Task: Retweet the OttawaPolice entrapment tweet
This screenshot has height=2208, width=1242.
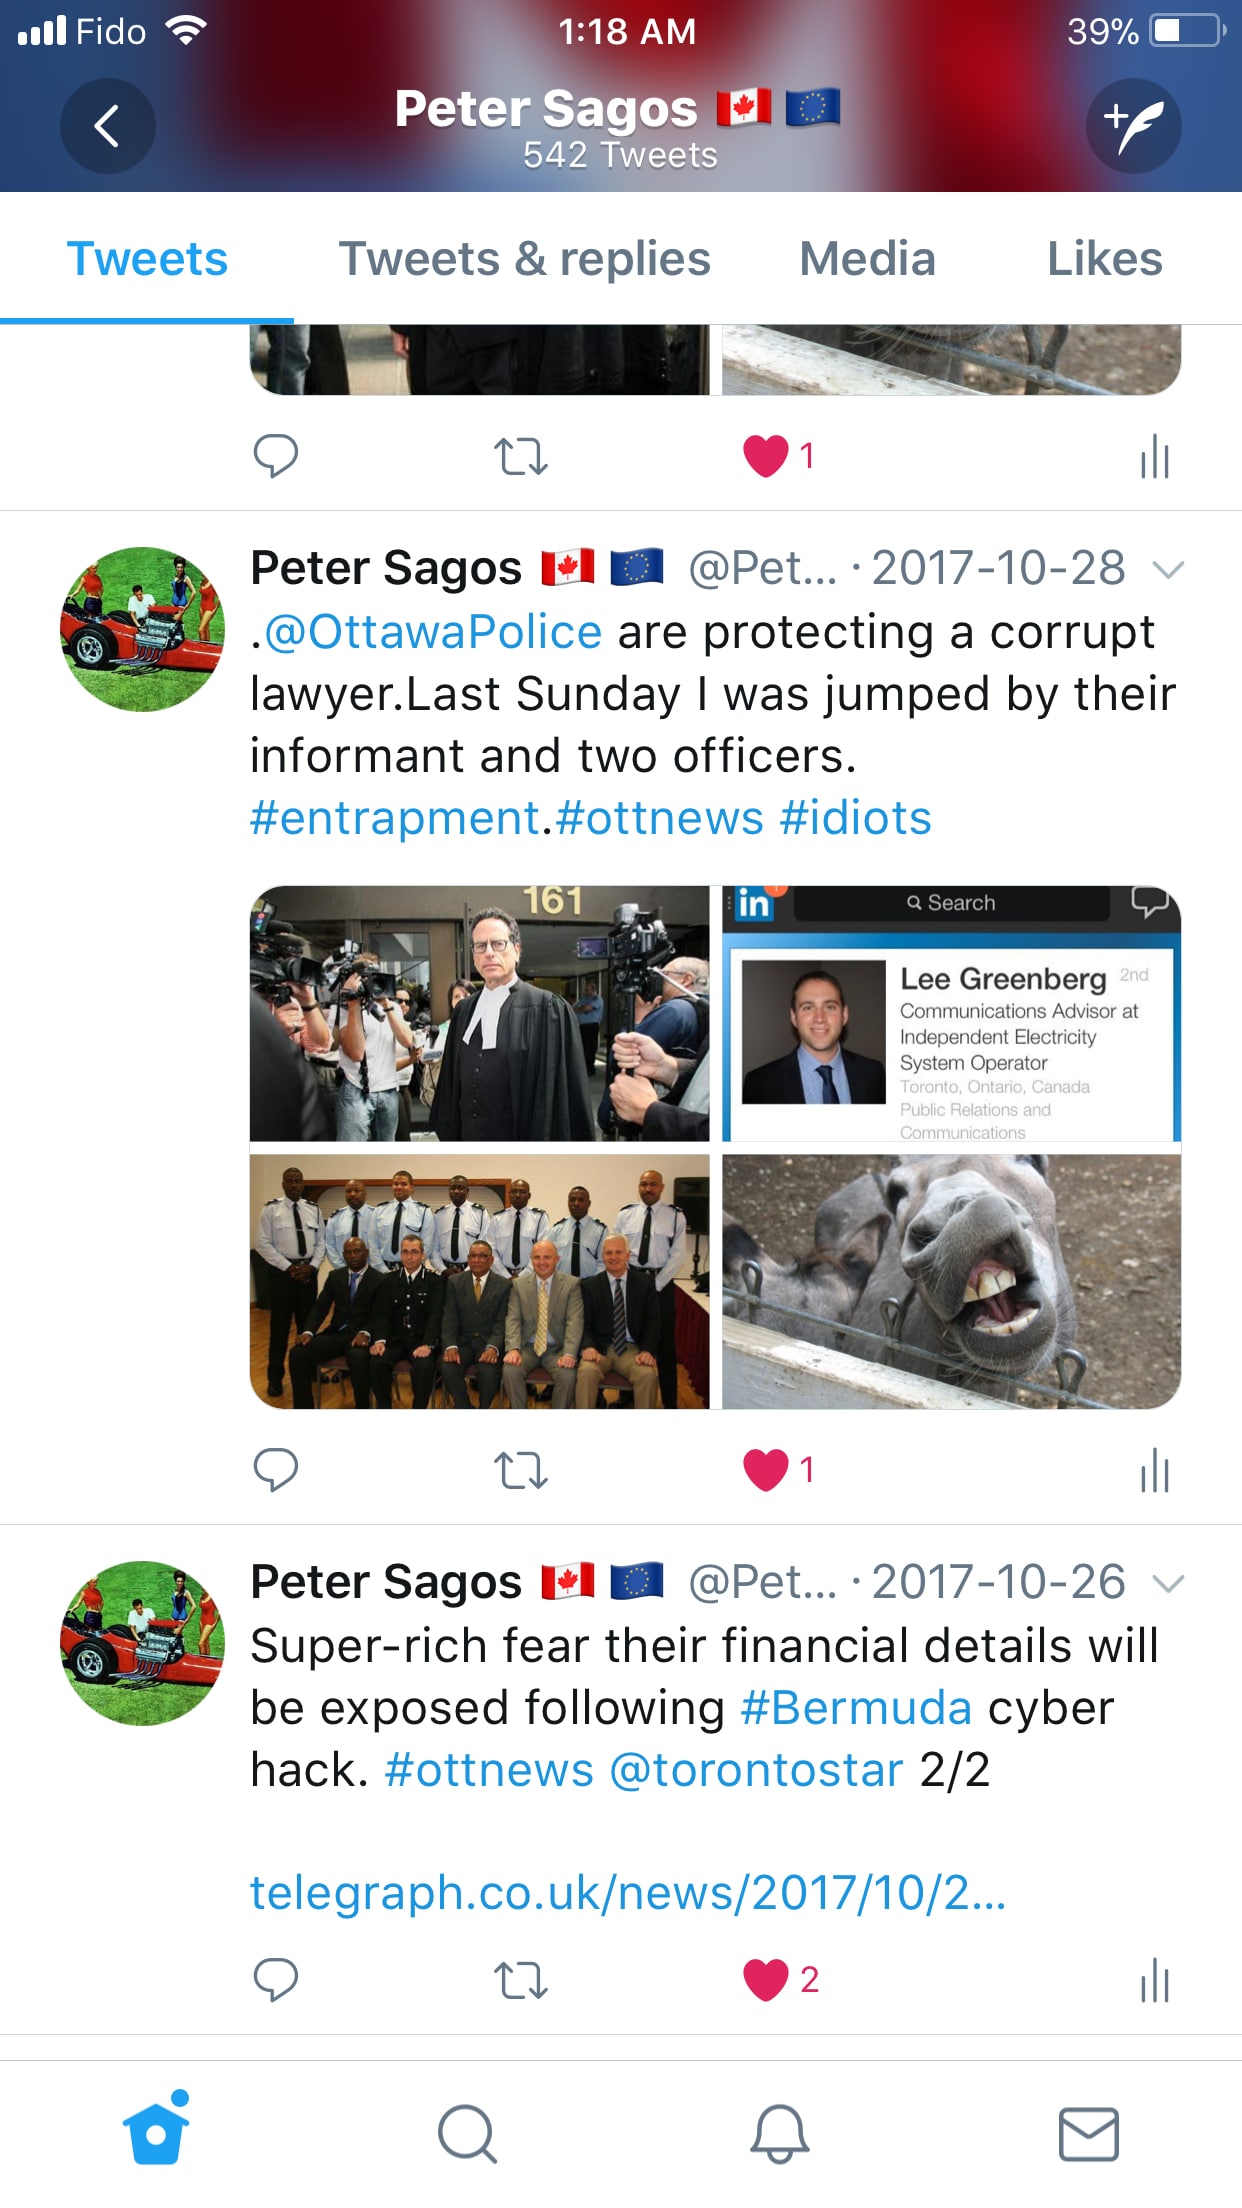Action: pyautogui.click(x=521, y=1470)
